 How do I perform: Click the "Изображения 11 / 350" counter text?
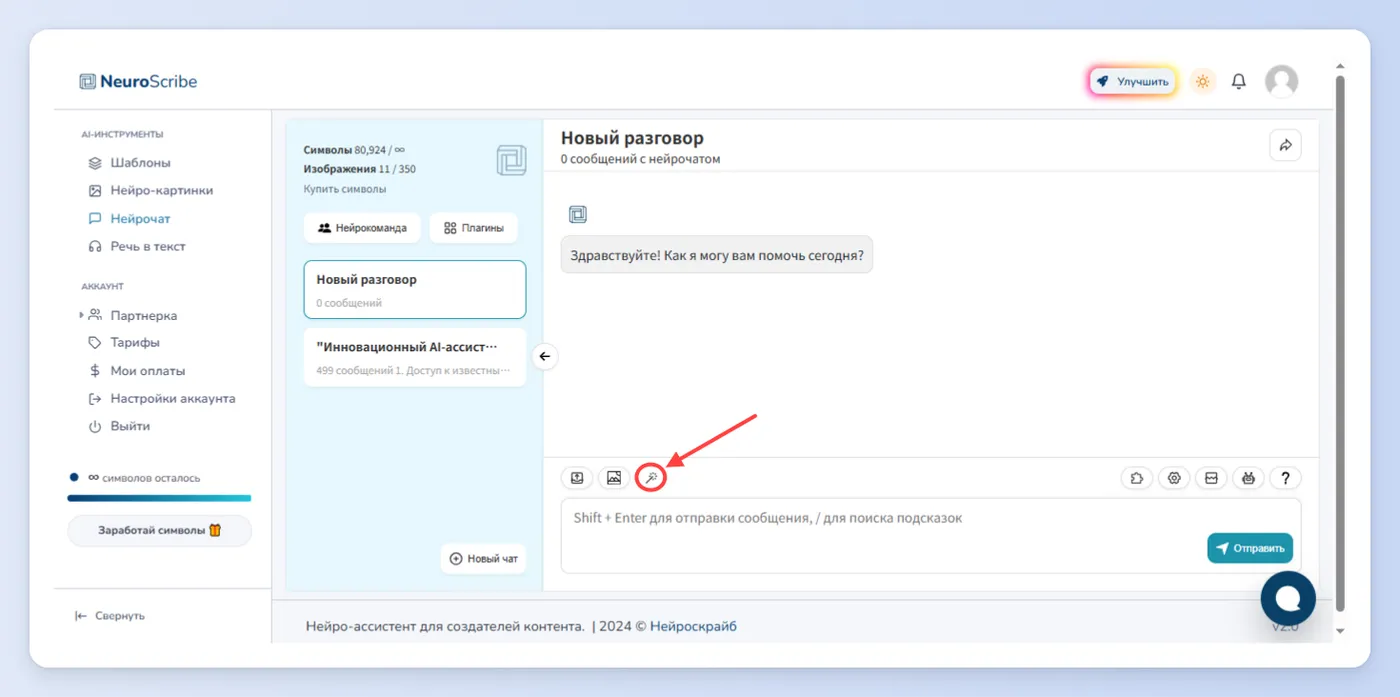tap(360, 169)
